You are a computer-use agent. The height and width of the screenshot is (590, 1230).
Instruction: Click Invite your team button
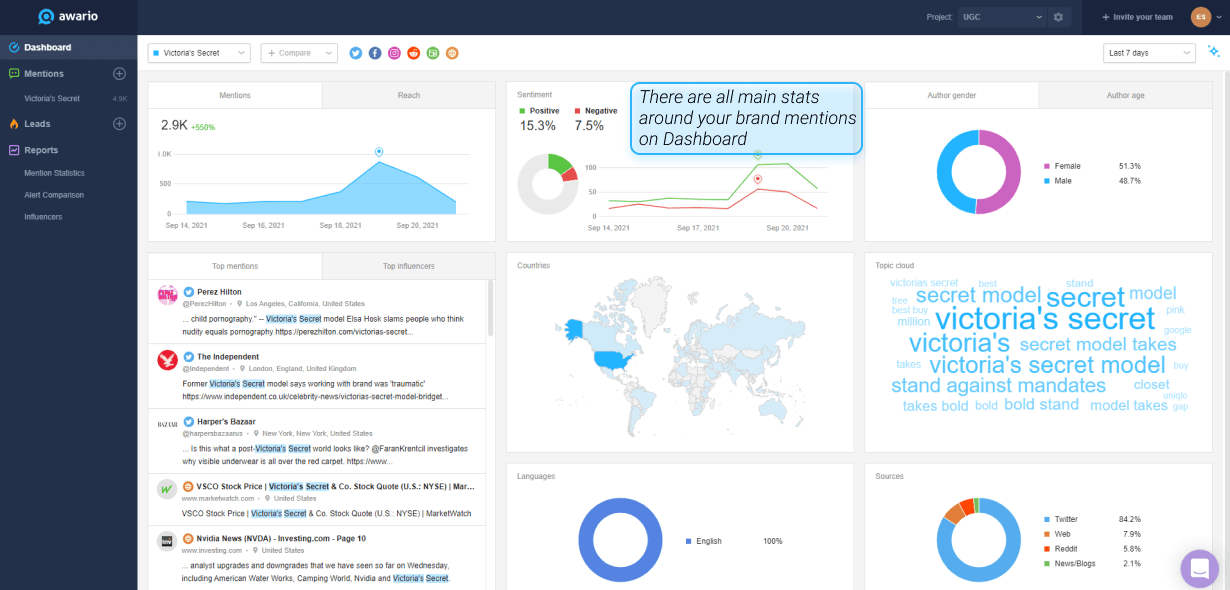pyautogui.click(x=1137, y=17)
